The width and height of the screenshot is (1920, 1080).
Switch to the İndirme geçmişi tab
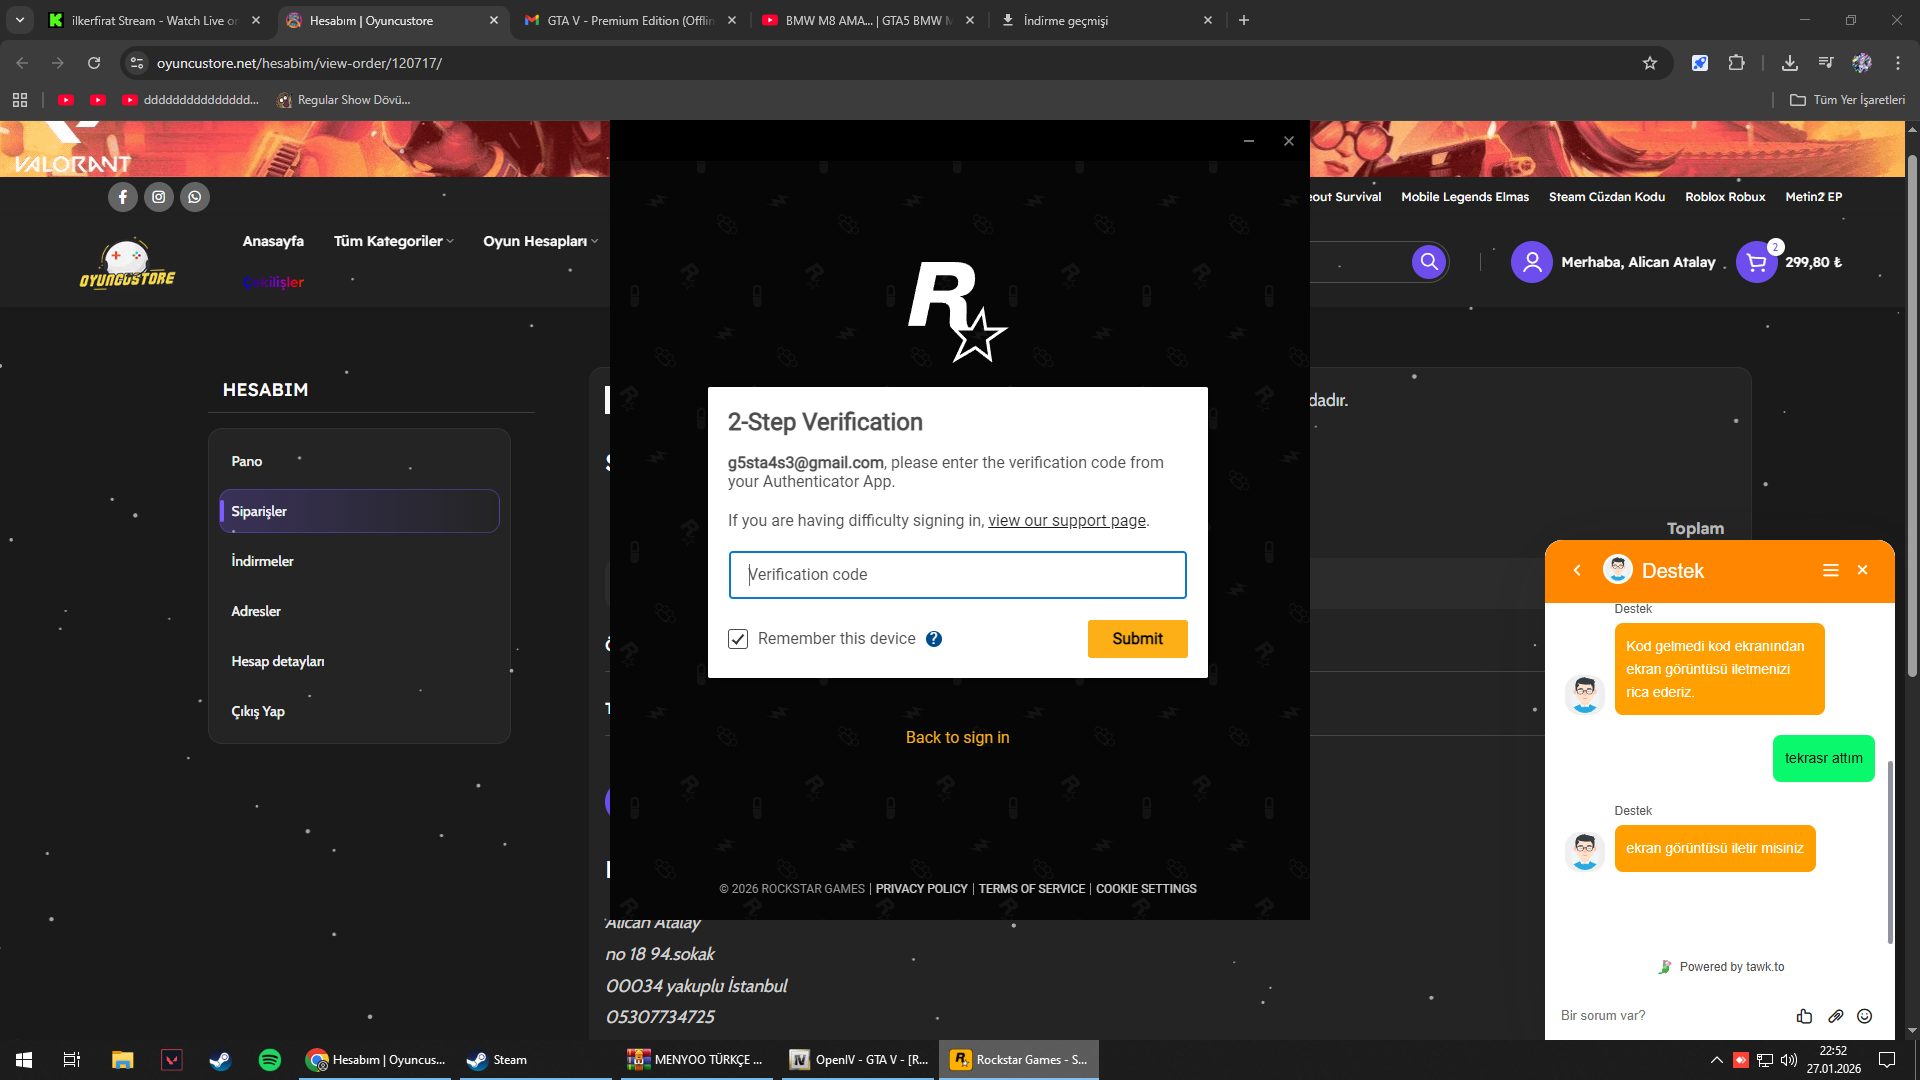(x=1106, y=20)
